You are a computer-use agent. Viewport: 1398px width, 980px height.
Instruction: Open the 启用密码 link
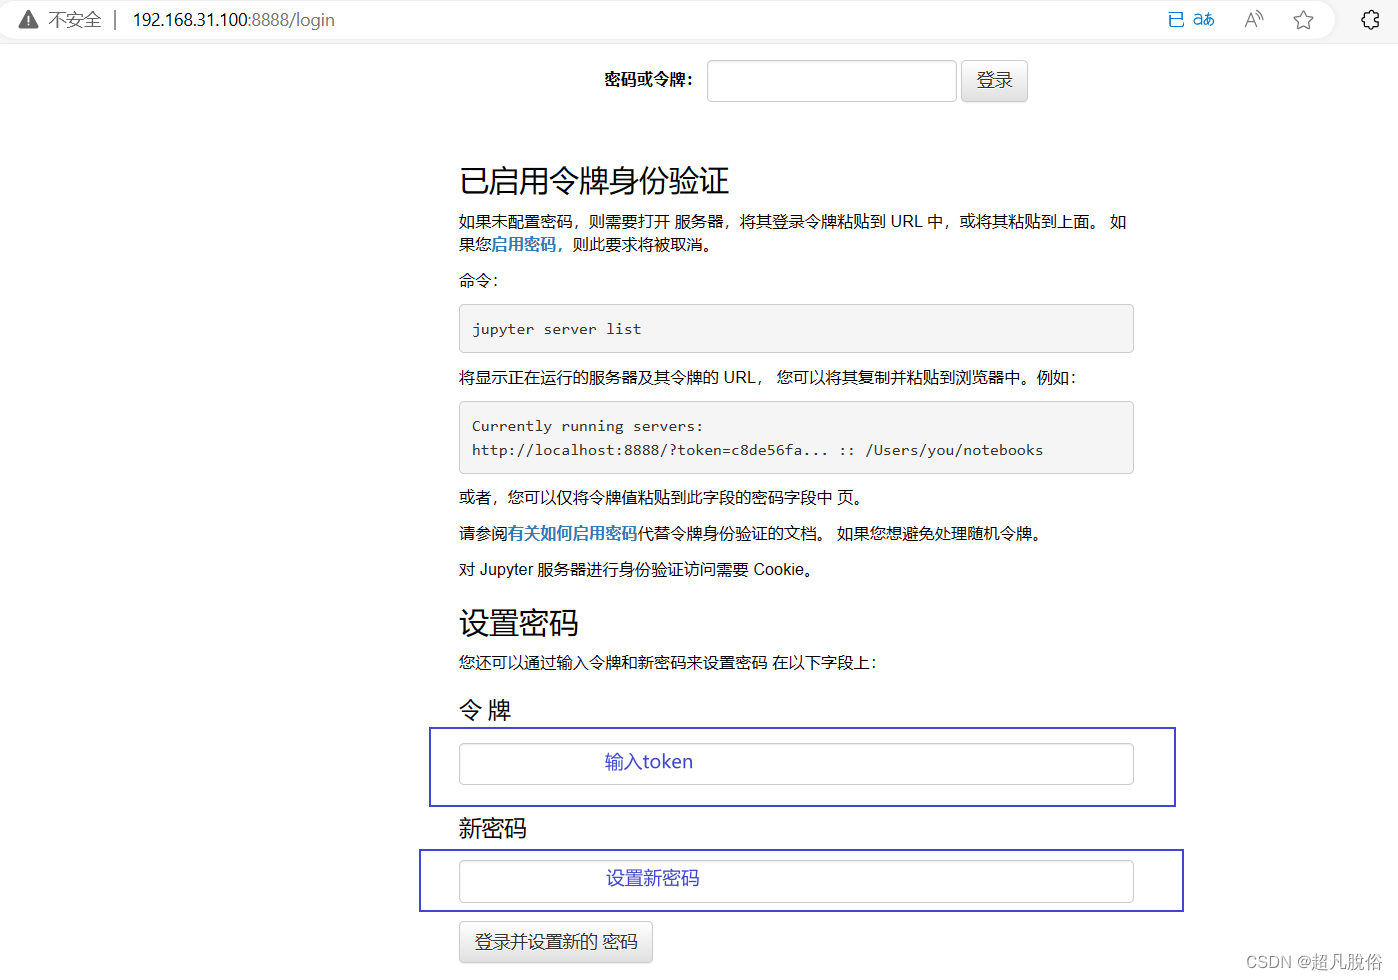pyautogui.click(x=524, y=245)
